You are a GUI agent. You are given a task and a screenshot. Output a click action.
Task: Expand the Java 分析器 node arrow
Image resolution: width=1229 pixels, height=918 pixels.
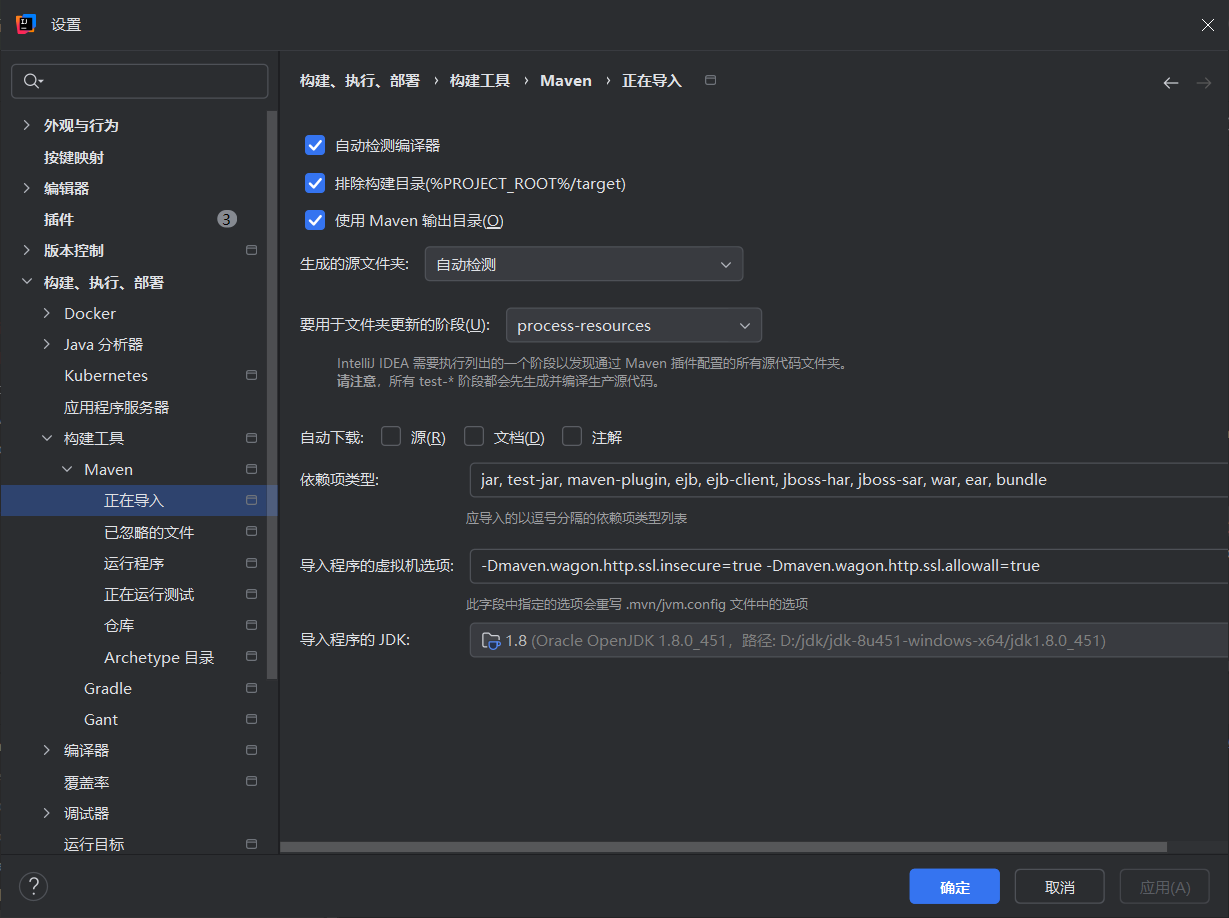click(47, 344)
